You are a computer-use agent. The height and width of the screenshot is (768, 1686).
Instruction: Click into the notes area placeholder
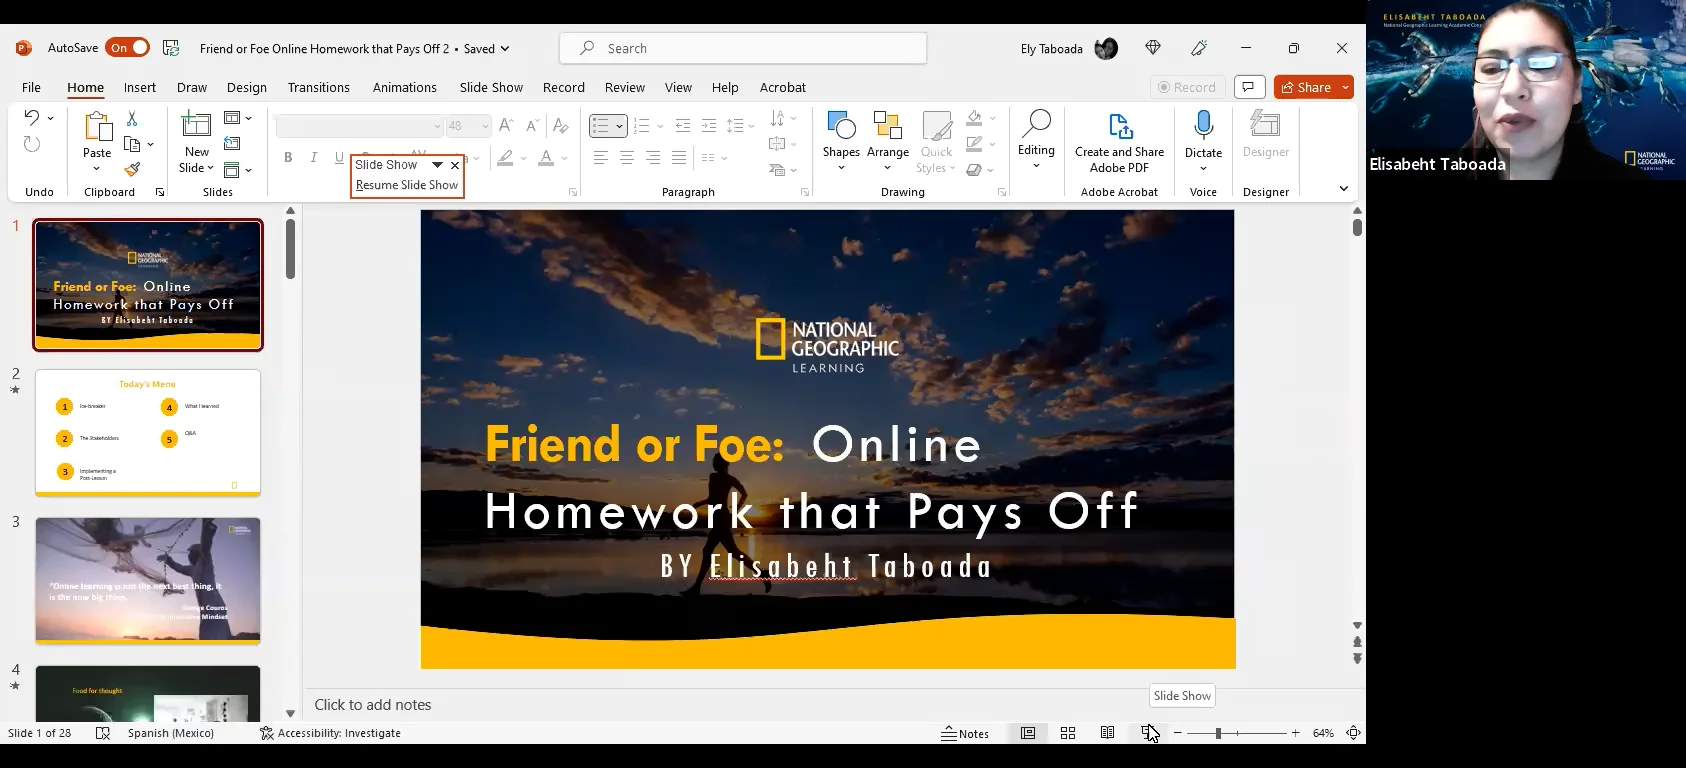(x=373, y=704)
